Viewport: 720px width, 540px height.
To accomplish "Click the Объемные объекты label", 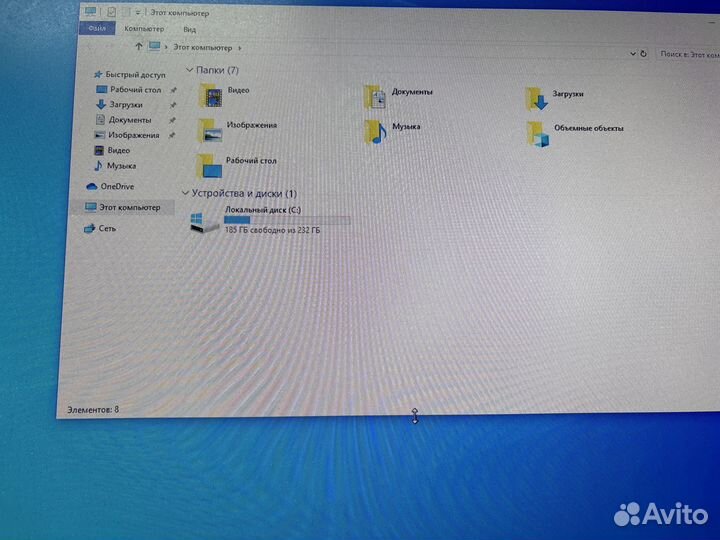I will pyautogui.click(x=589, y=128).
